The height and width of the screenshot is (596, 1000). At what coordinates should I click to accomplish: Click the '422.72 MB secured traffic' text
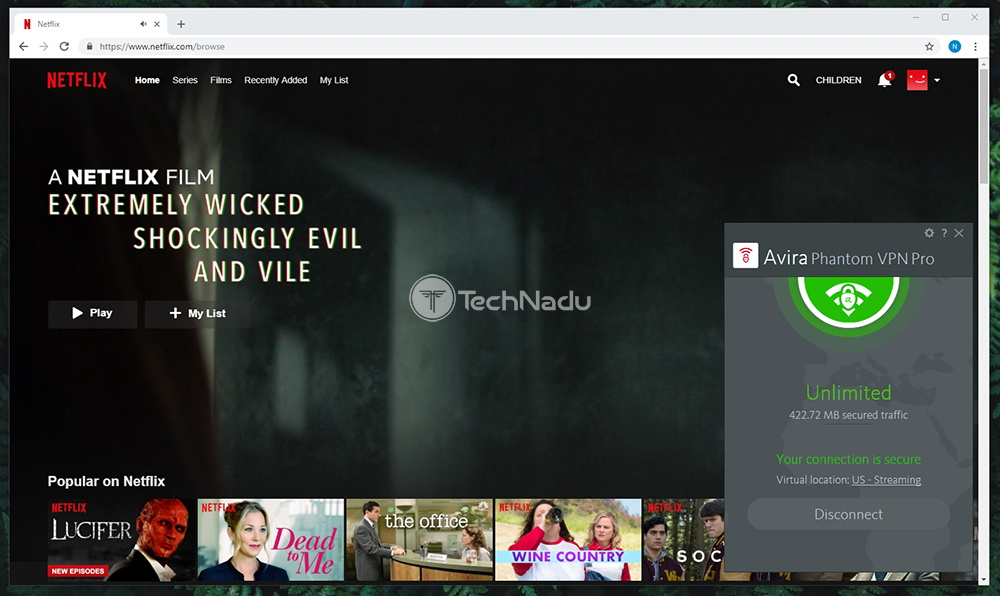click(848, 415)
